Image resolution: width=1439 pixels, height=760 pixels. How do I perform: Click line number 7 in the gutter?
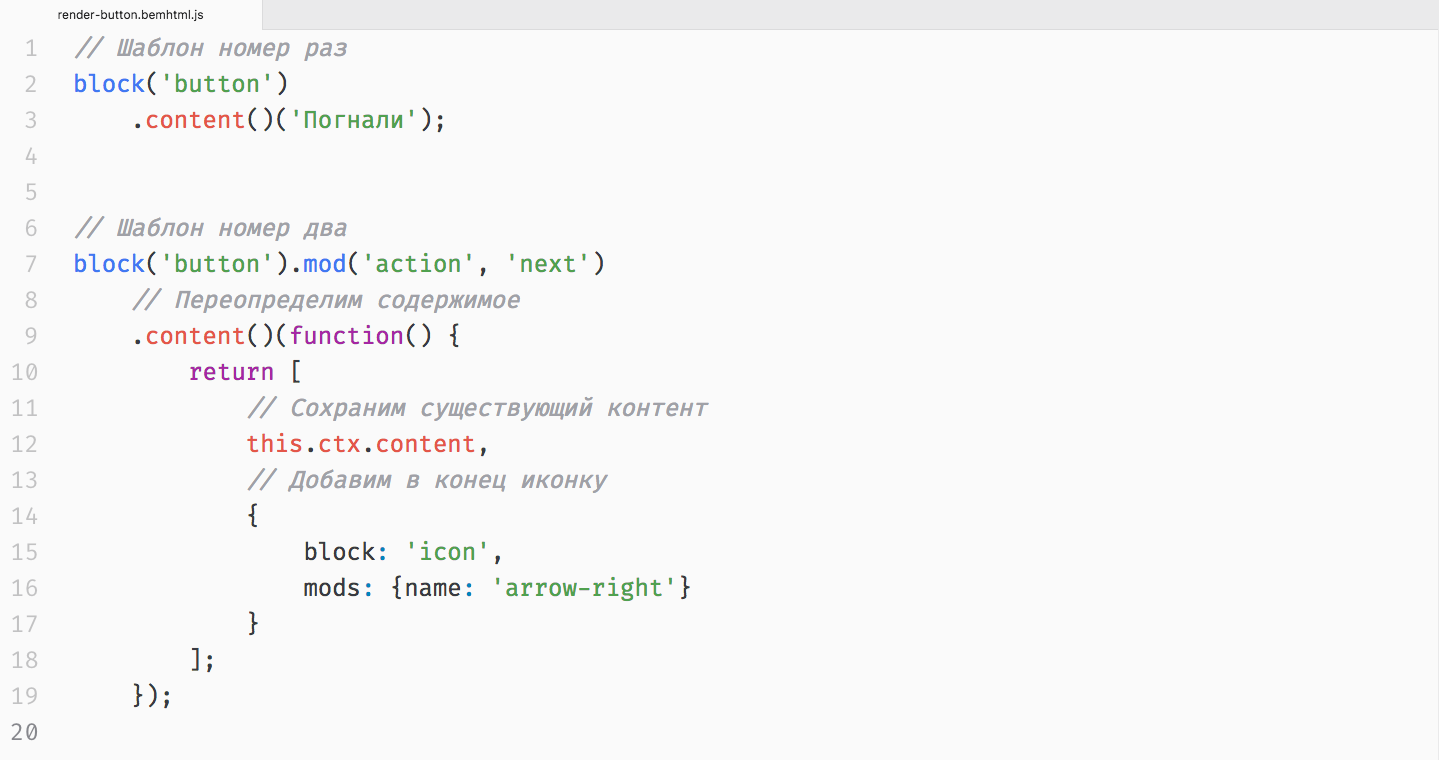click(29, 264)
